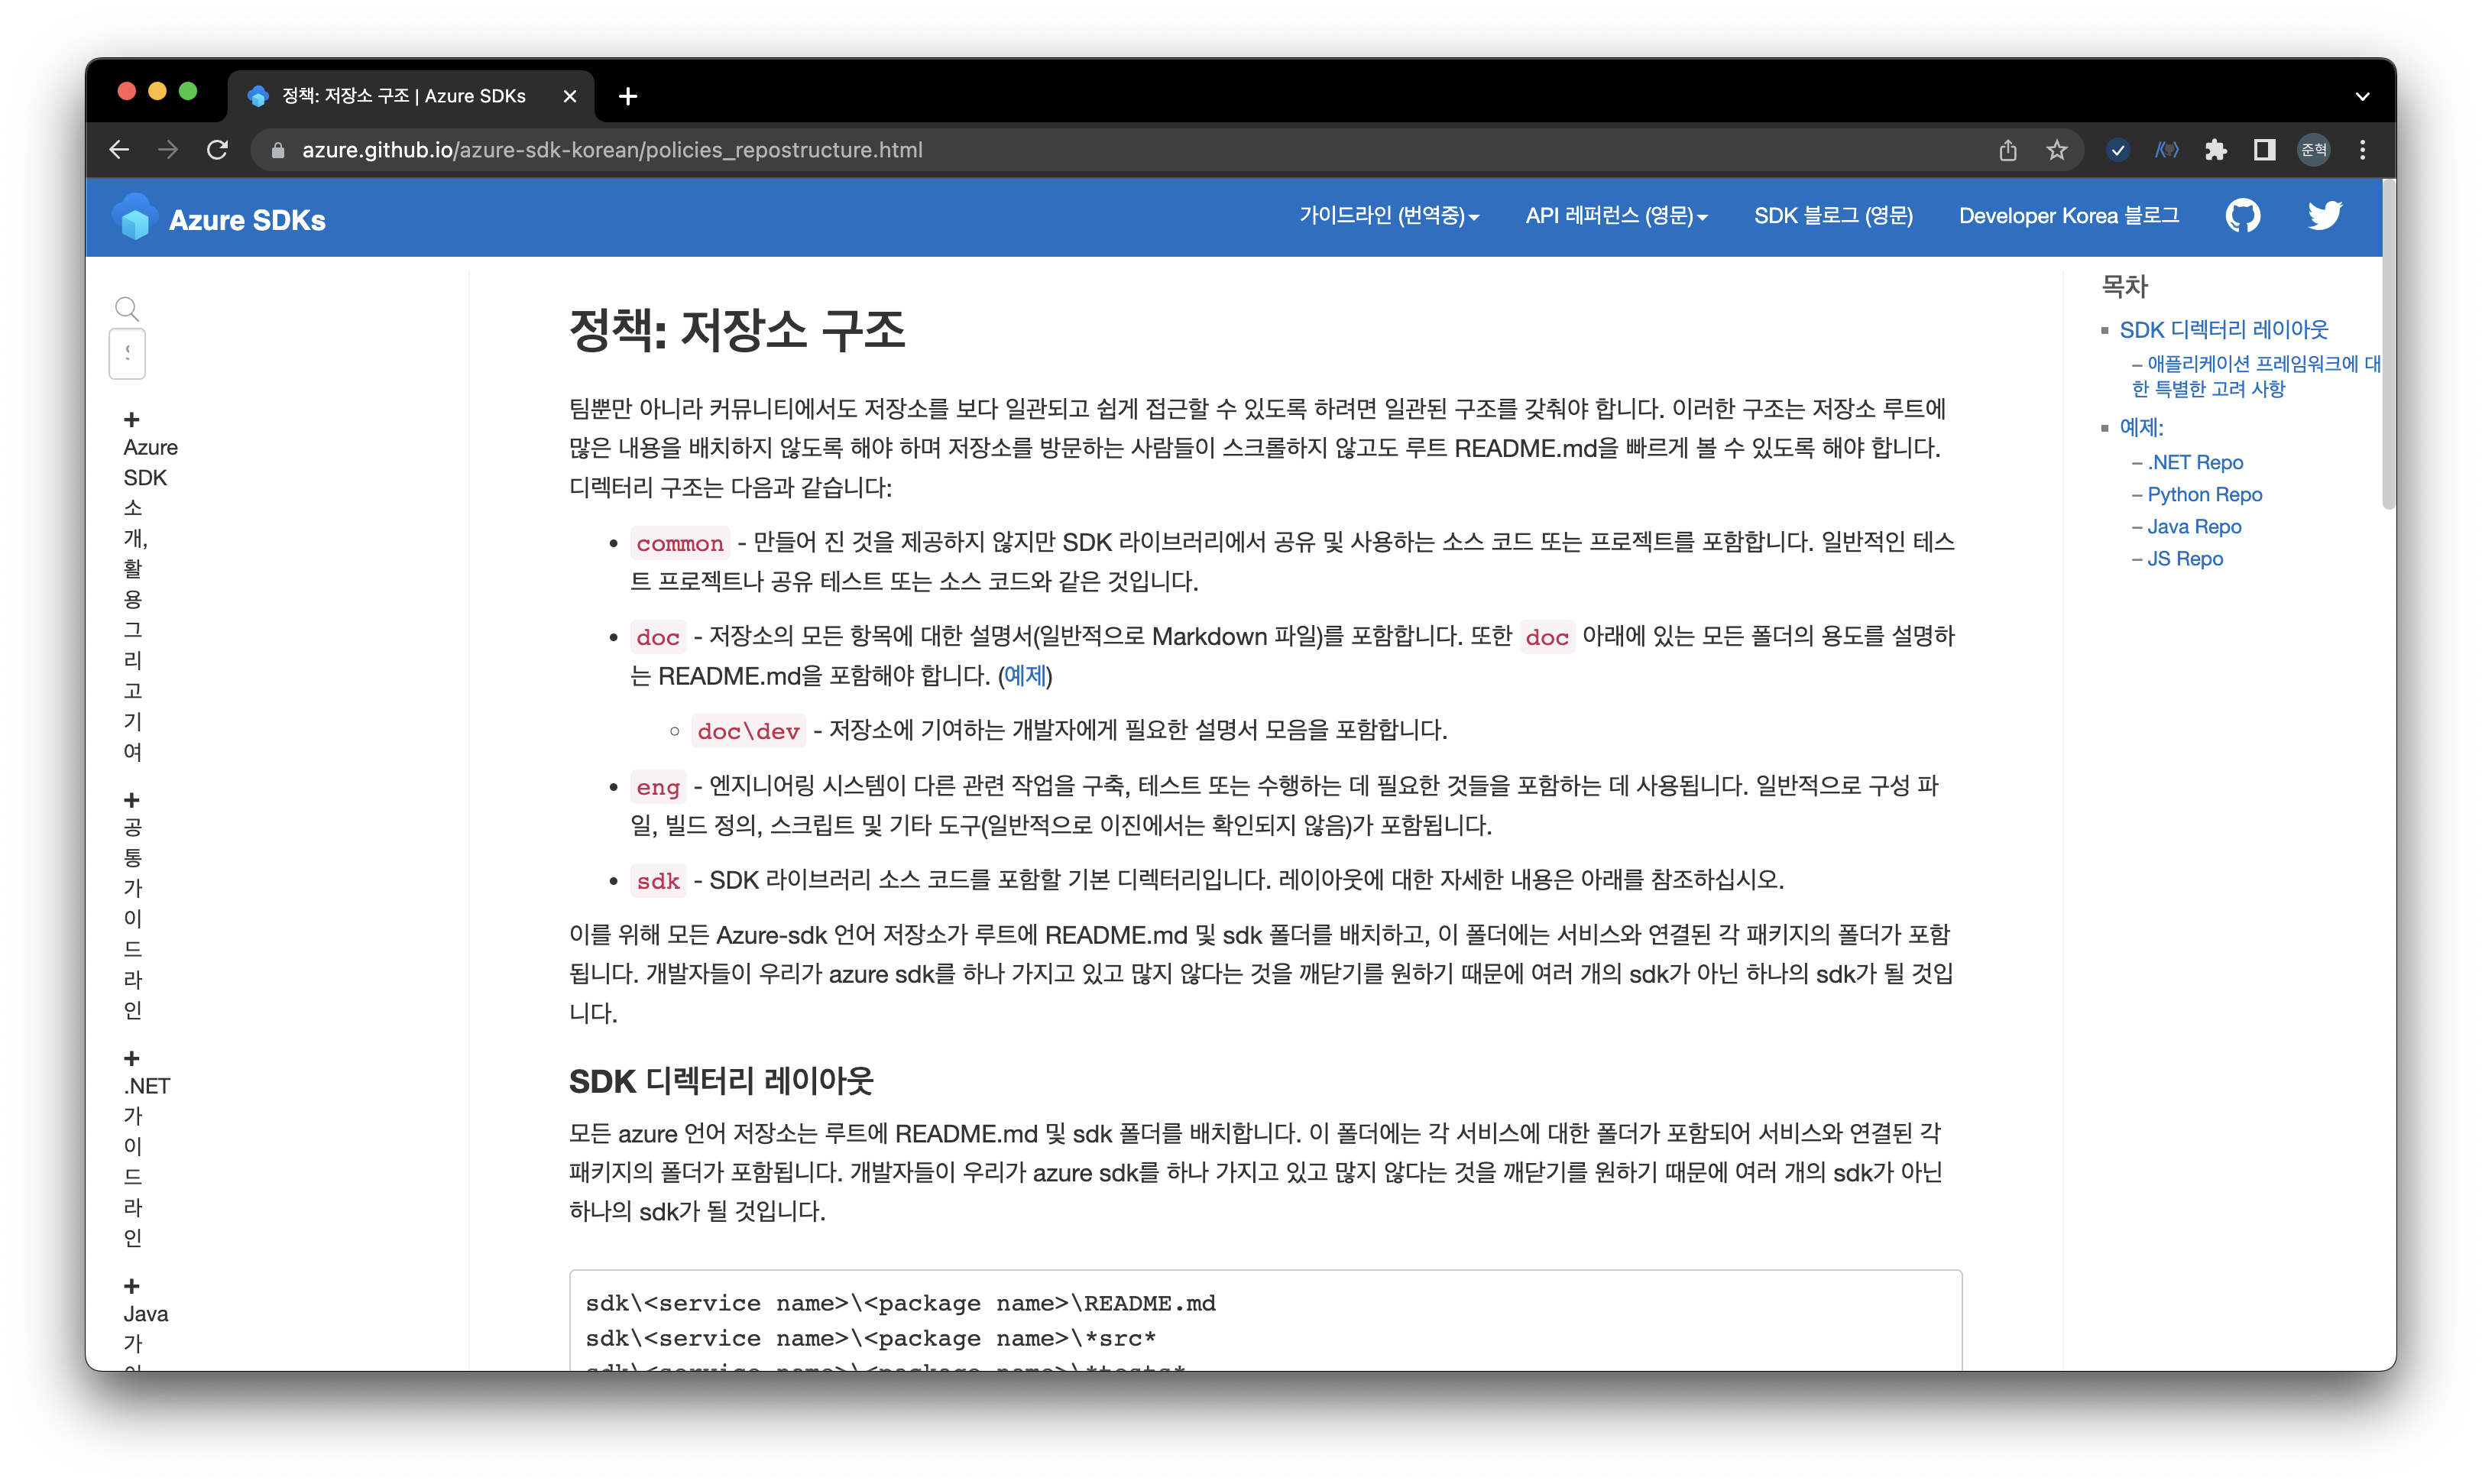The image size is (2482, 1484).
Task: Click the sidebar search magnifier icon
Action: click(127, 308)
